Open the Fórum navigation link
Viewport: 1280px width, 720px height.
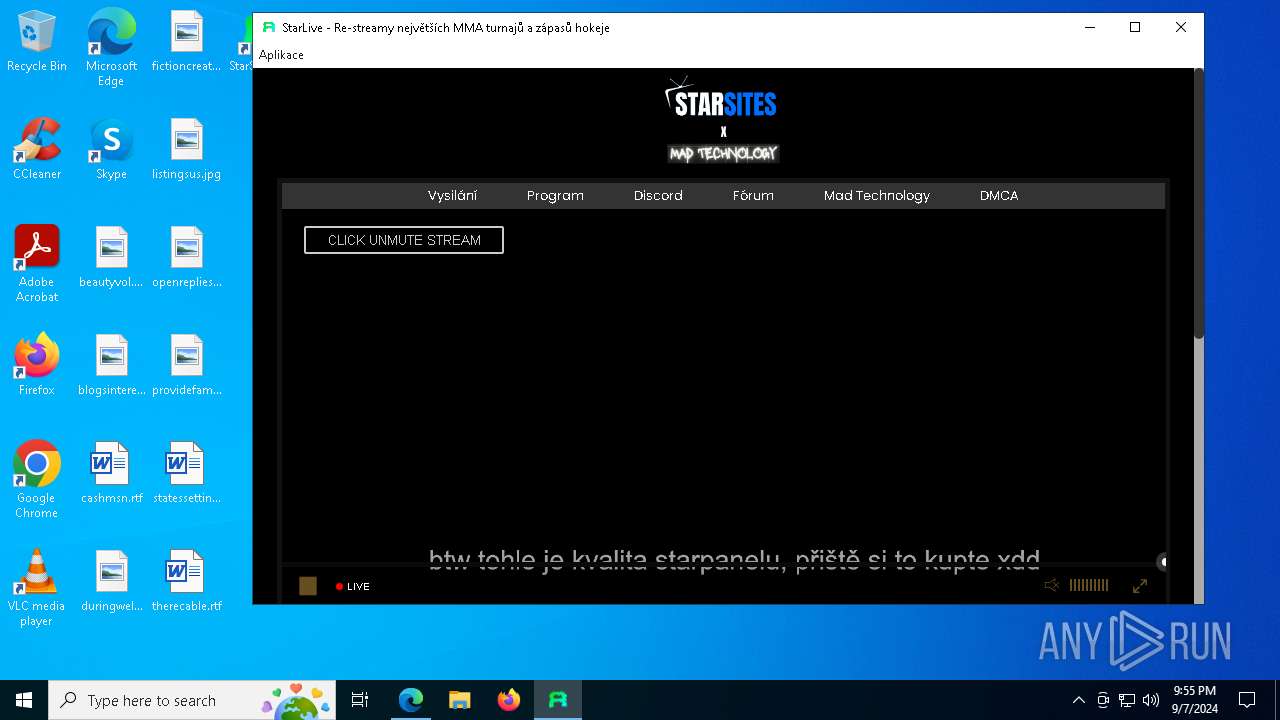coord(753,196)
